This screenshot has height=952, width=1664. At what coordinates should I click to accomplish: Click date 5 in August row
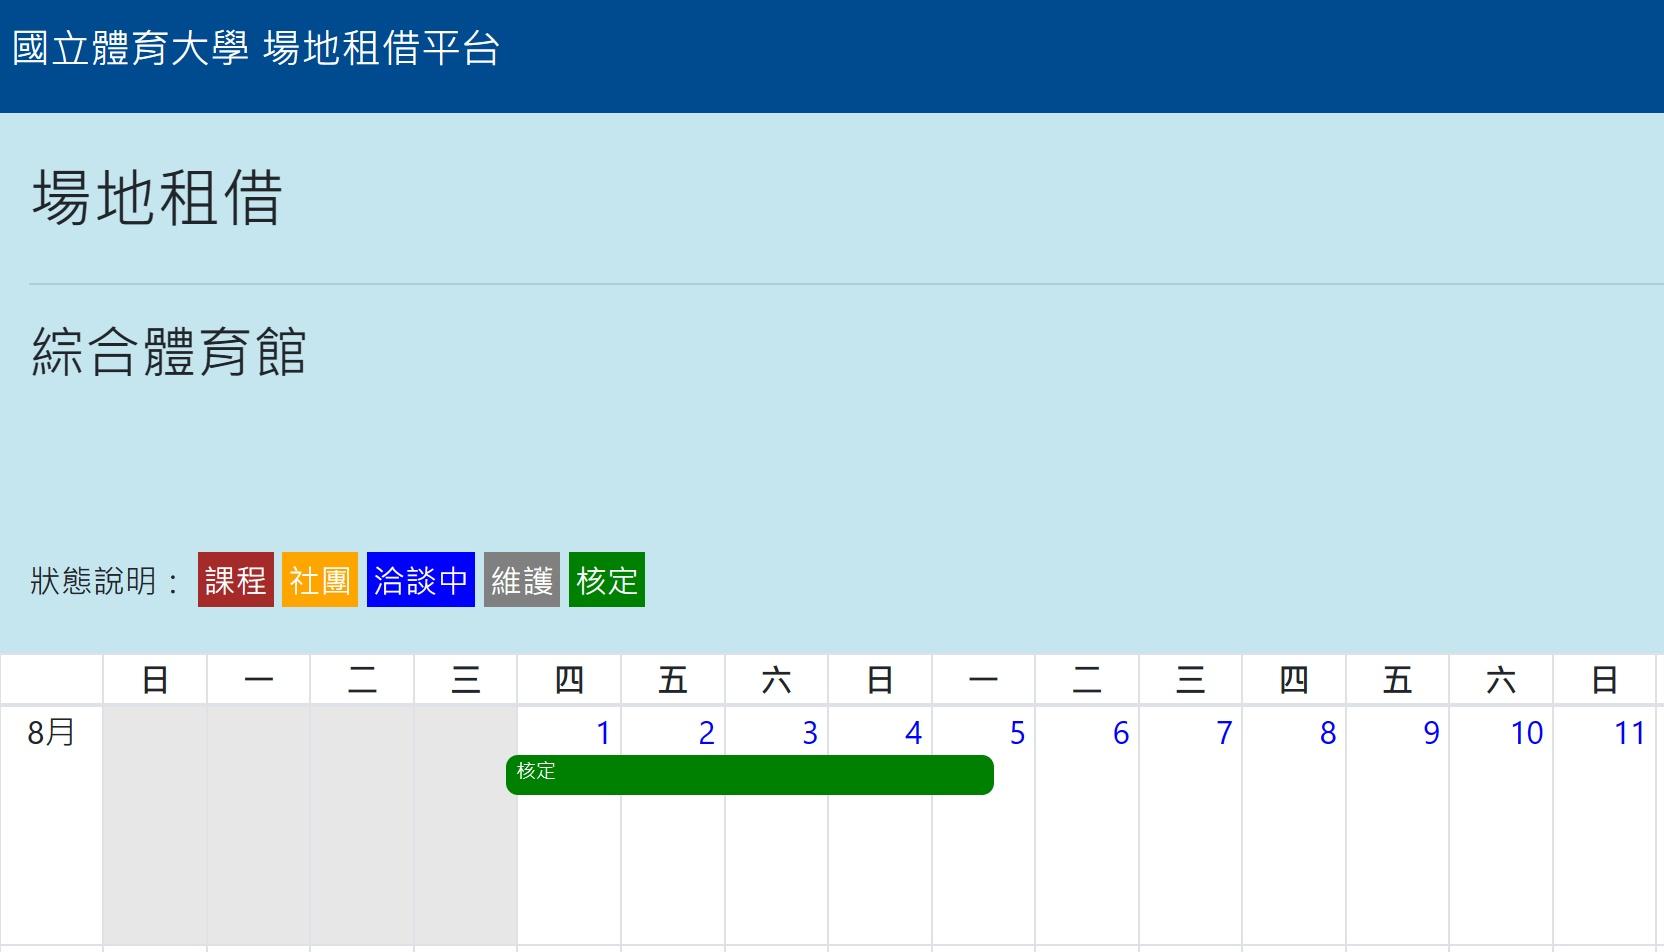tap(1017, 733)
